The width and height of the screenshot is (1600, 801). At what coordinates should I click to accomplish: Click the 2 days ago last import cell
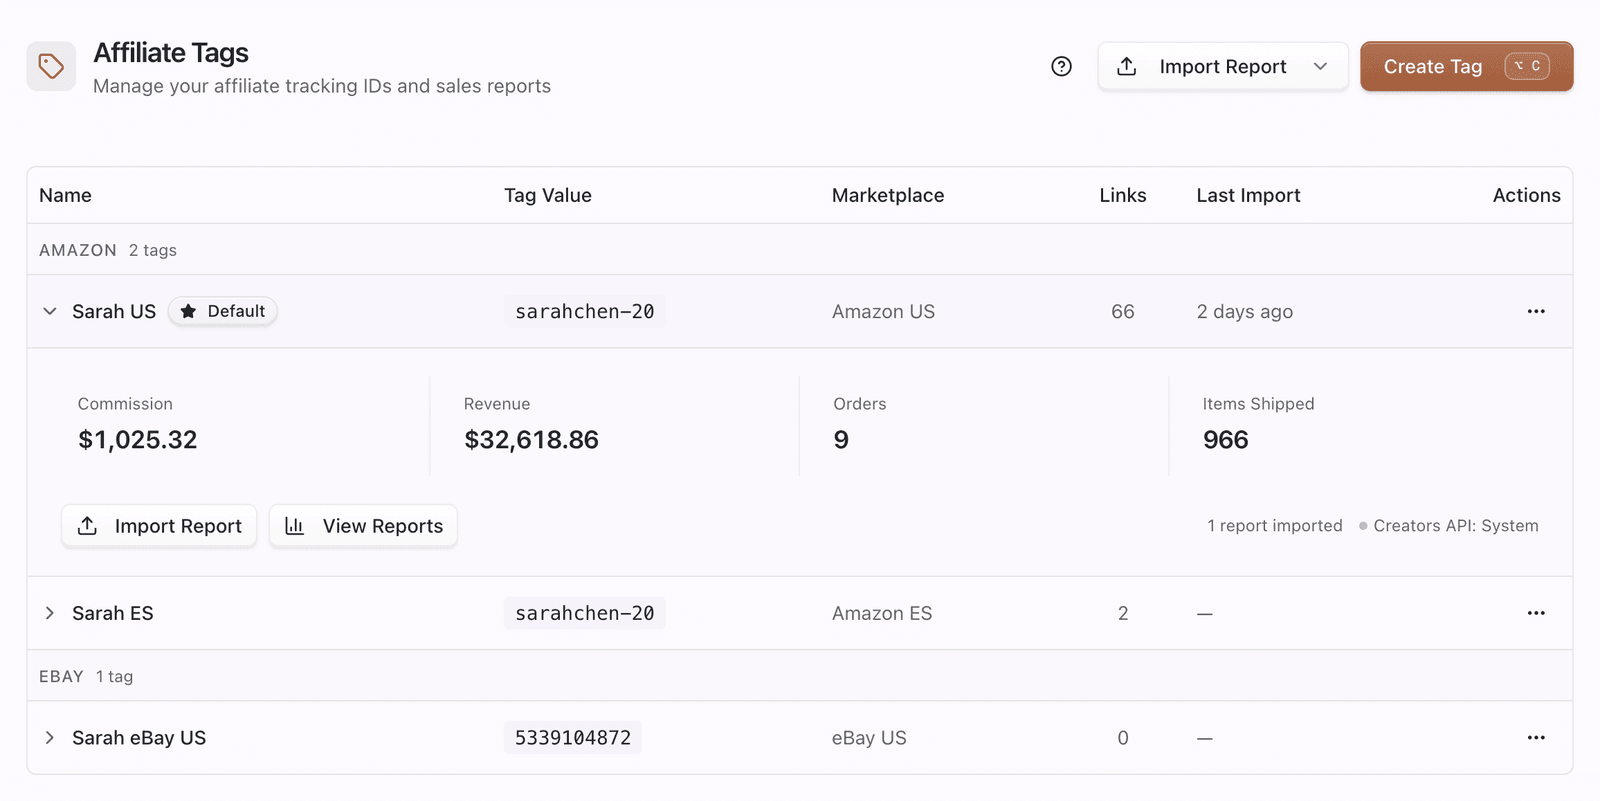point(1244,311)
